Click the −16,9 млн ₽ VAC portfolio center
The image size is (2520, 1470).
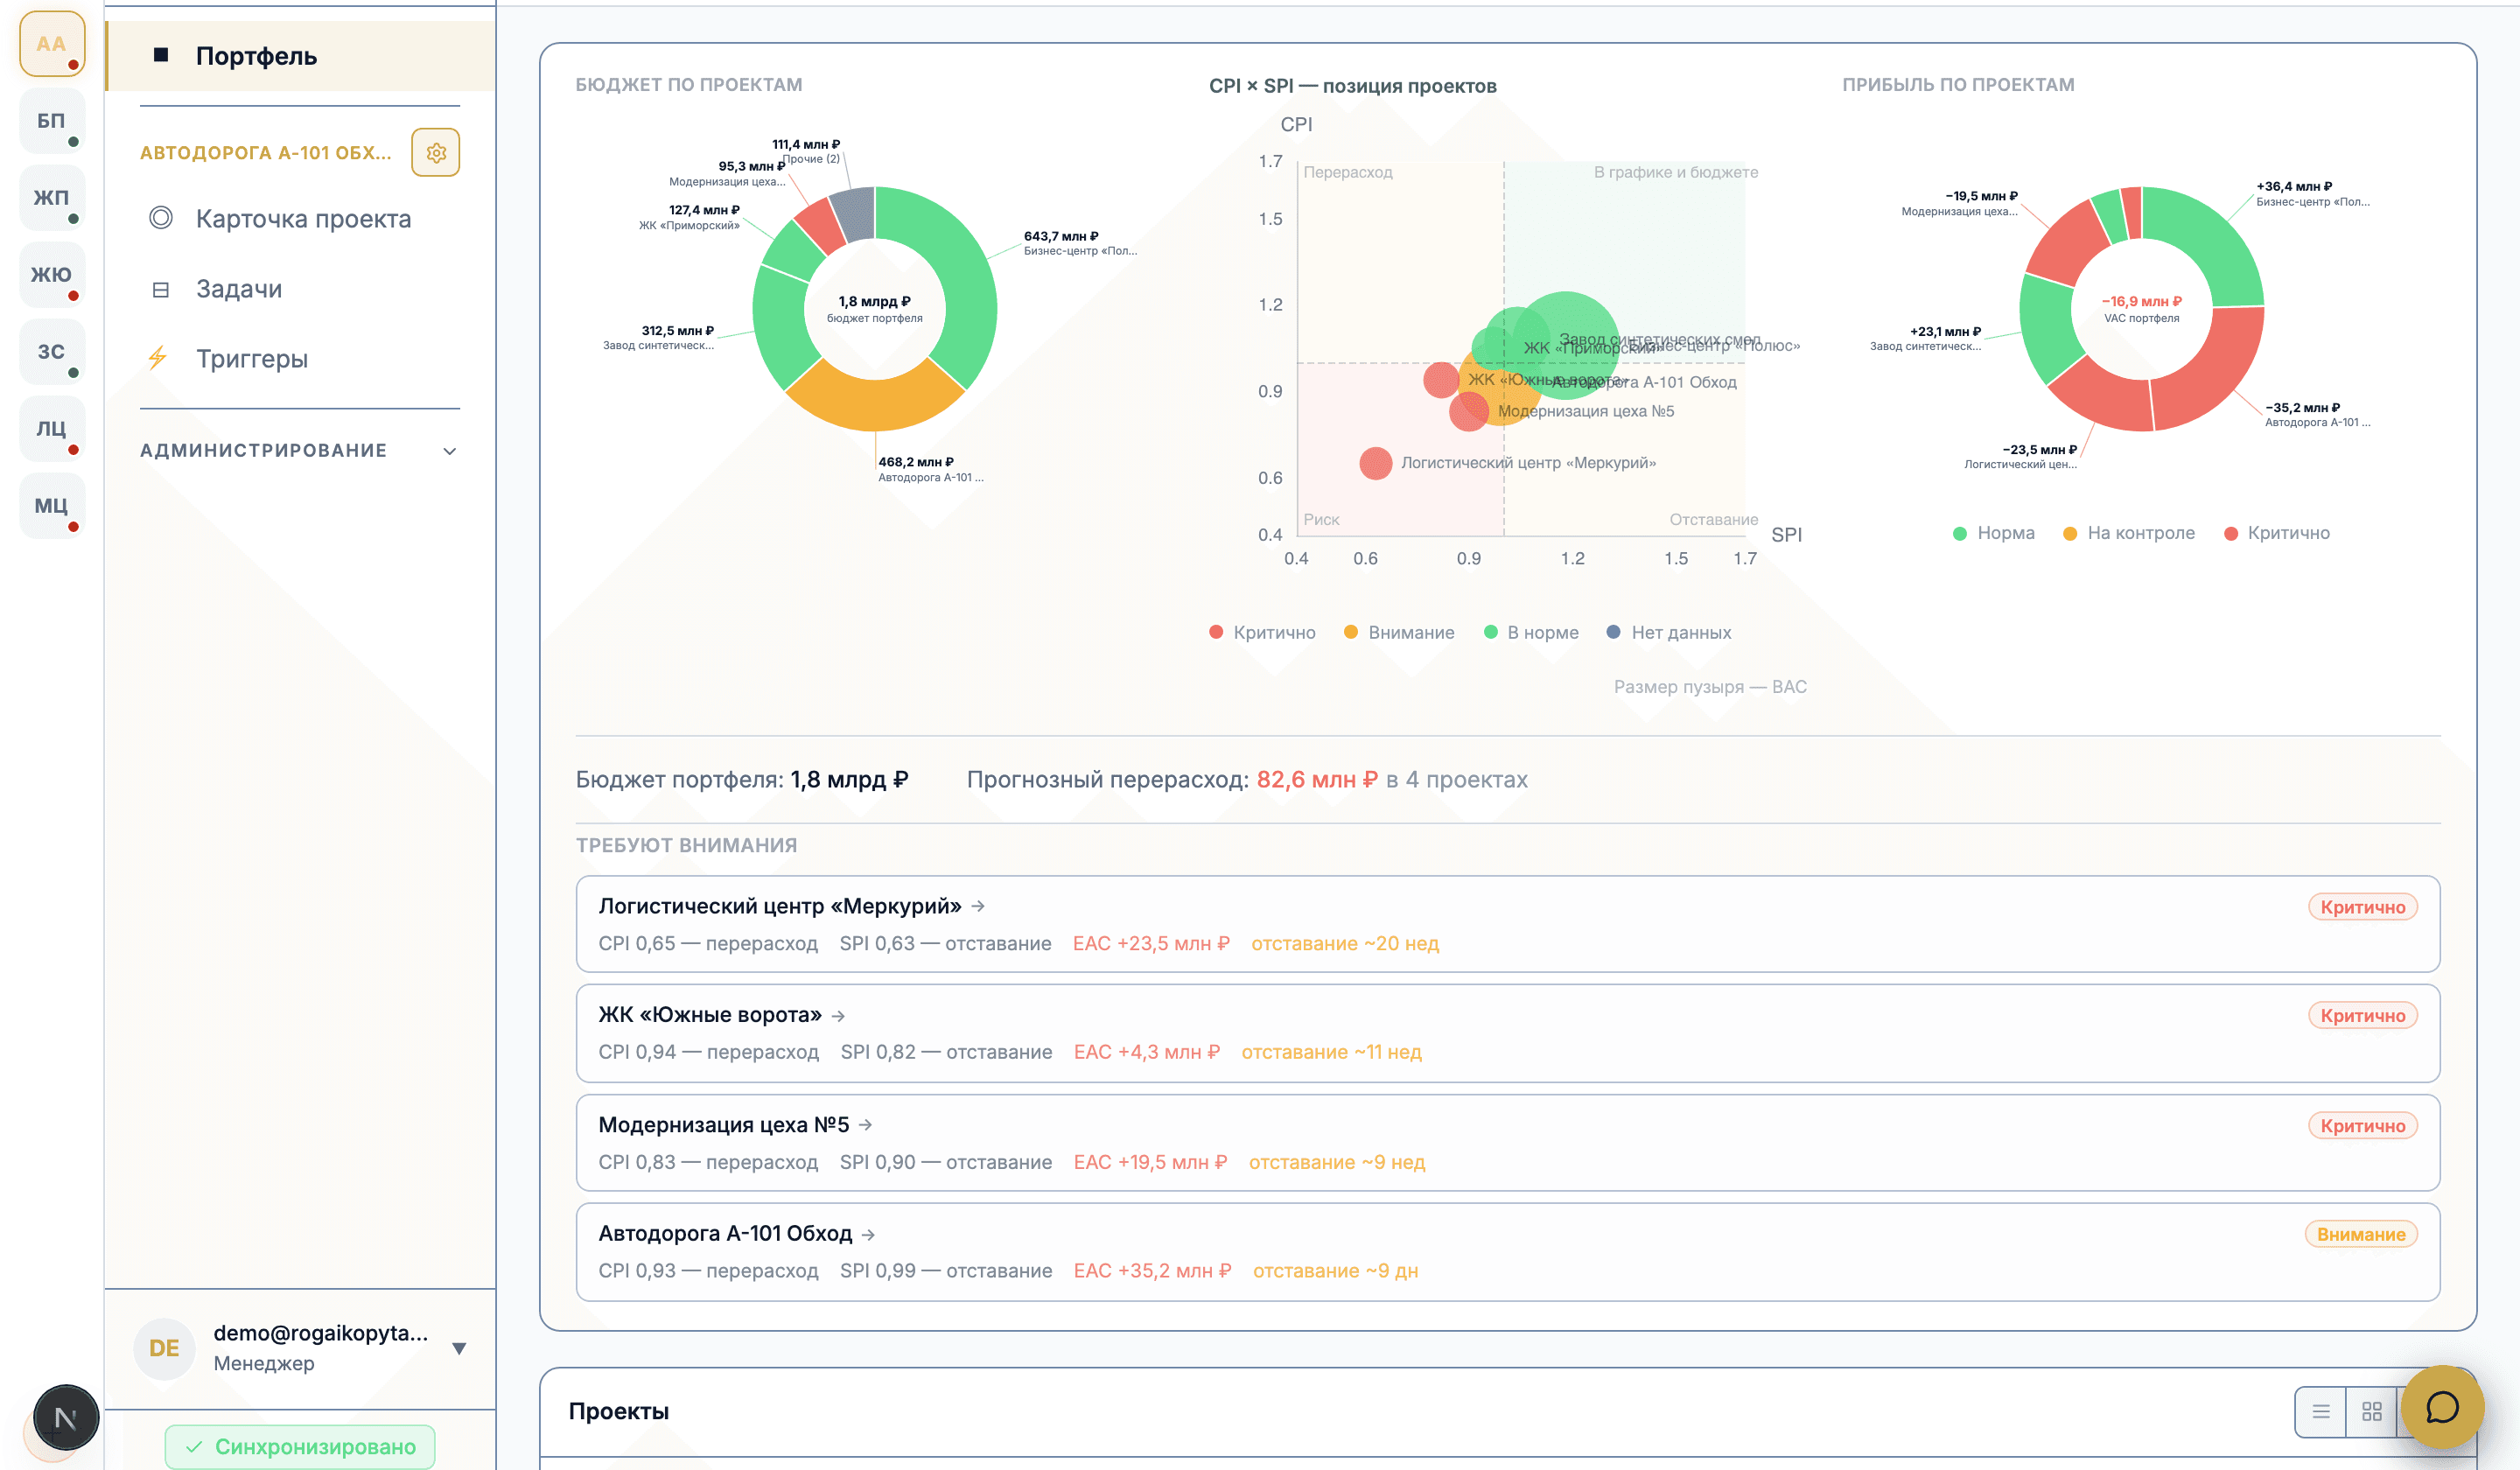2141,309
